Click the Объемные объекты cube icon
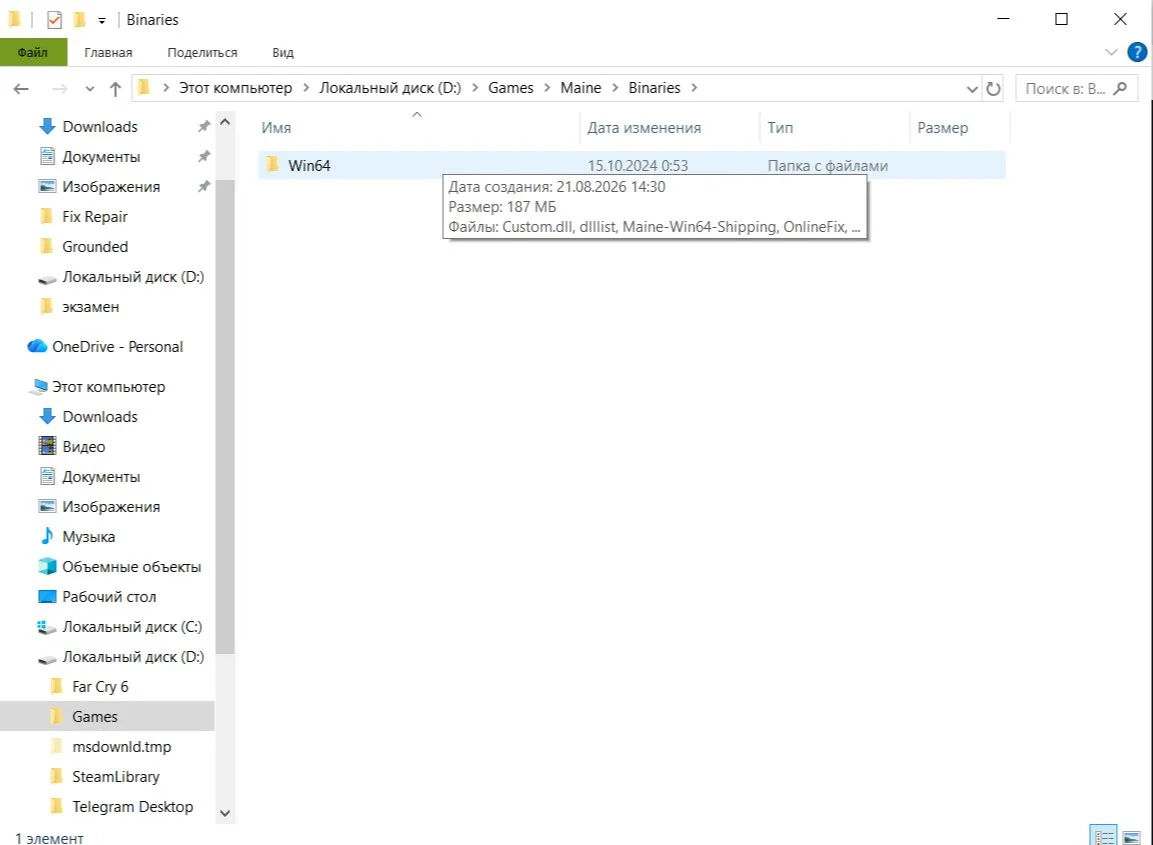1153x845 pixels. [x=47, y=566]
